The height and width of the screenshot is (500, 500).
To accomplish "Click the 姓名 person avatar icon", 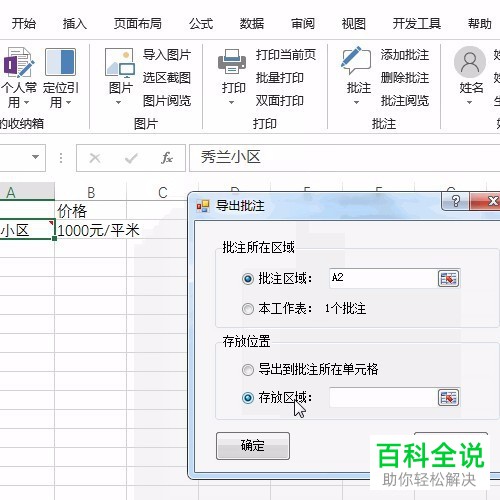I will (470, 62).
